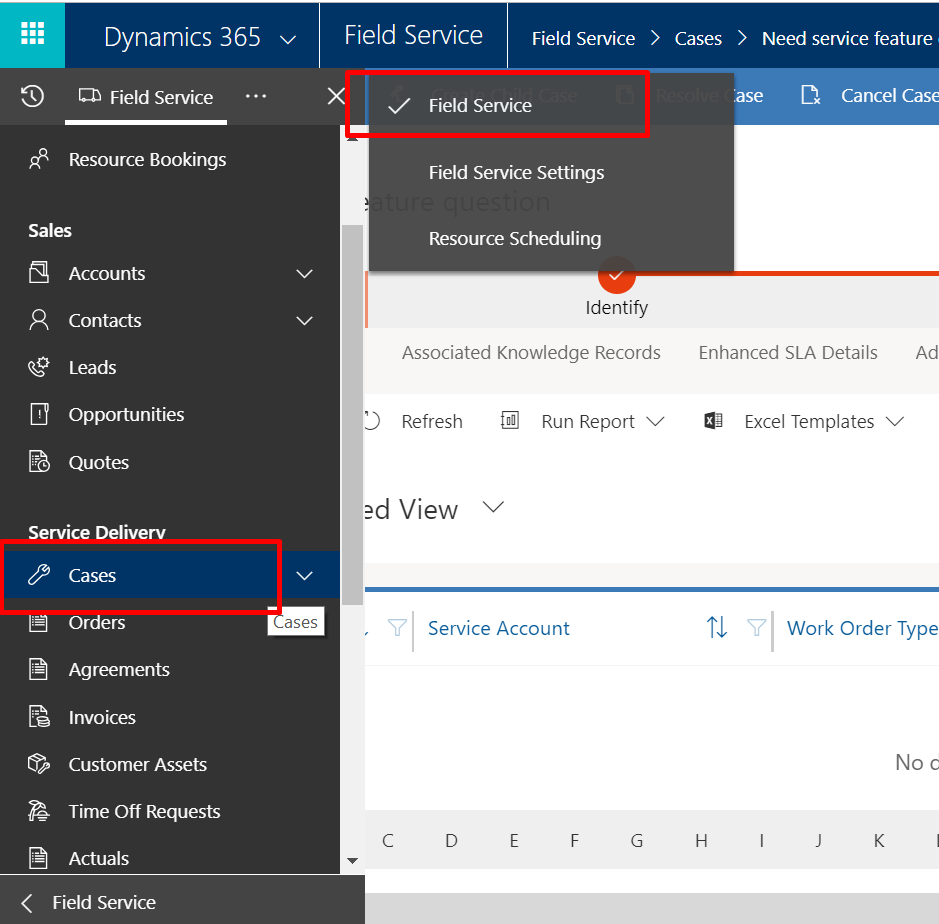Image resolution: width=939 pixels, height=924 pixels.
Task: Open the Run Report dropdown
Action: coord(655,421)
